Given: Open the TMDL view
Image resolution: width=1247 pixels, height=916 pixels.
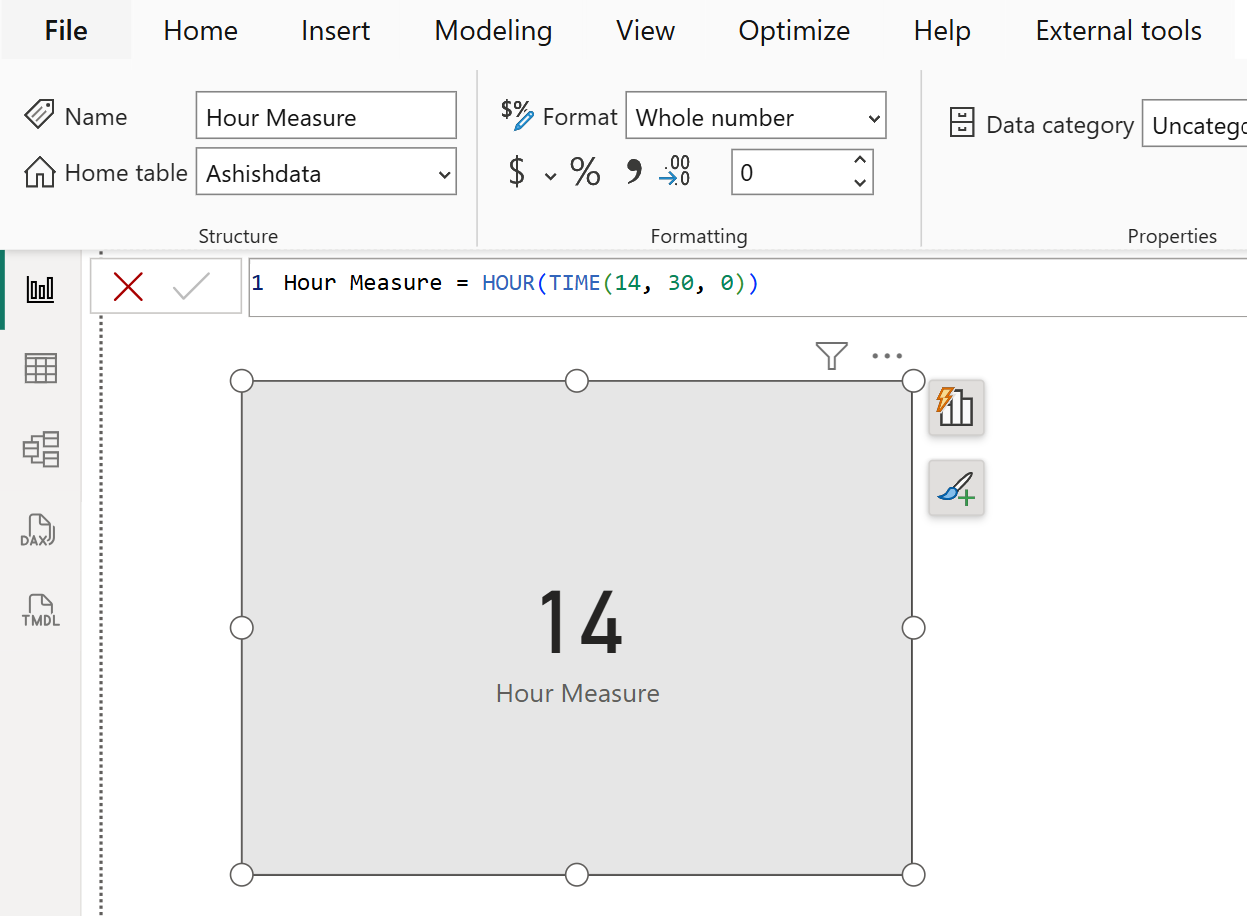Looking at the screenshot, I should click(x=40, y=610).
